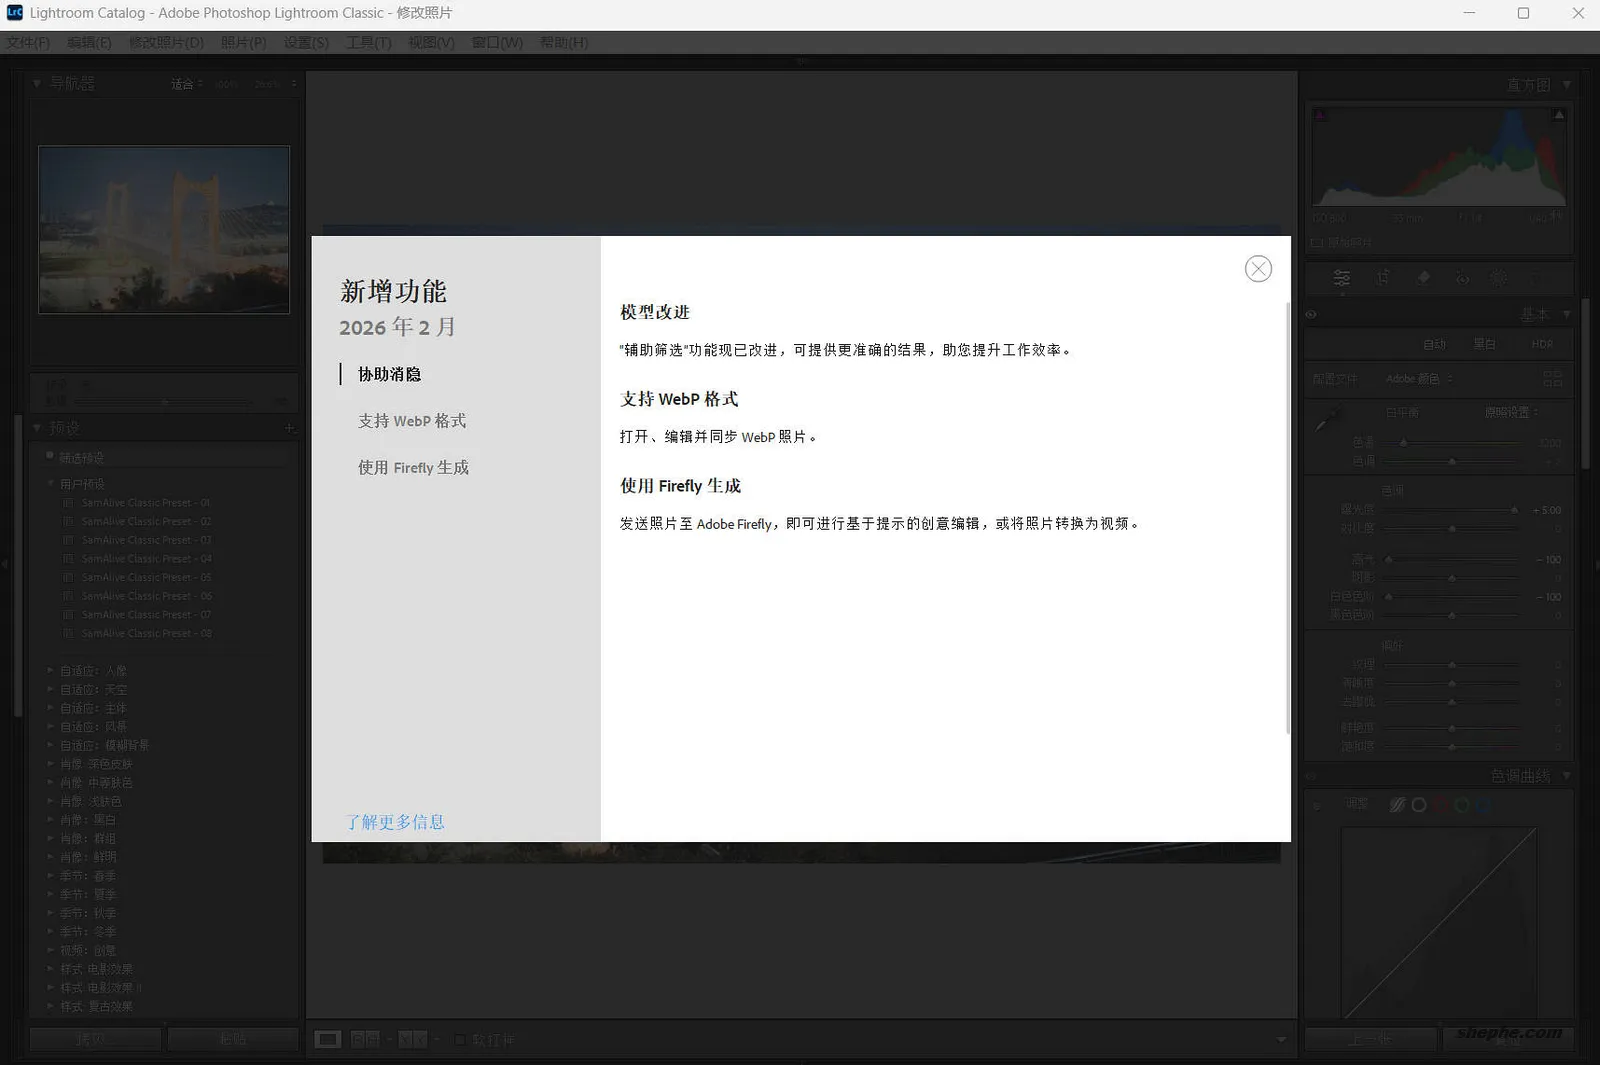Toggle the Basic panel visibility eye

click(1311, 314)
